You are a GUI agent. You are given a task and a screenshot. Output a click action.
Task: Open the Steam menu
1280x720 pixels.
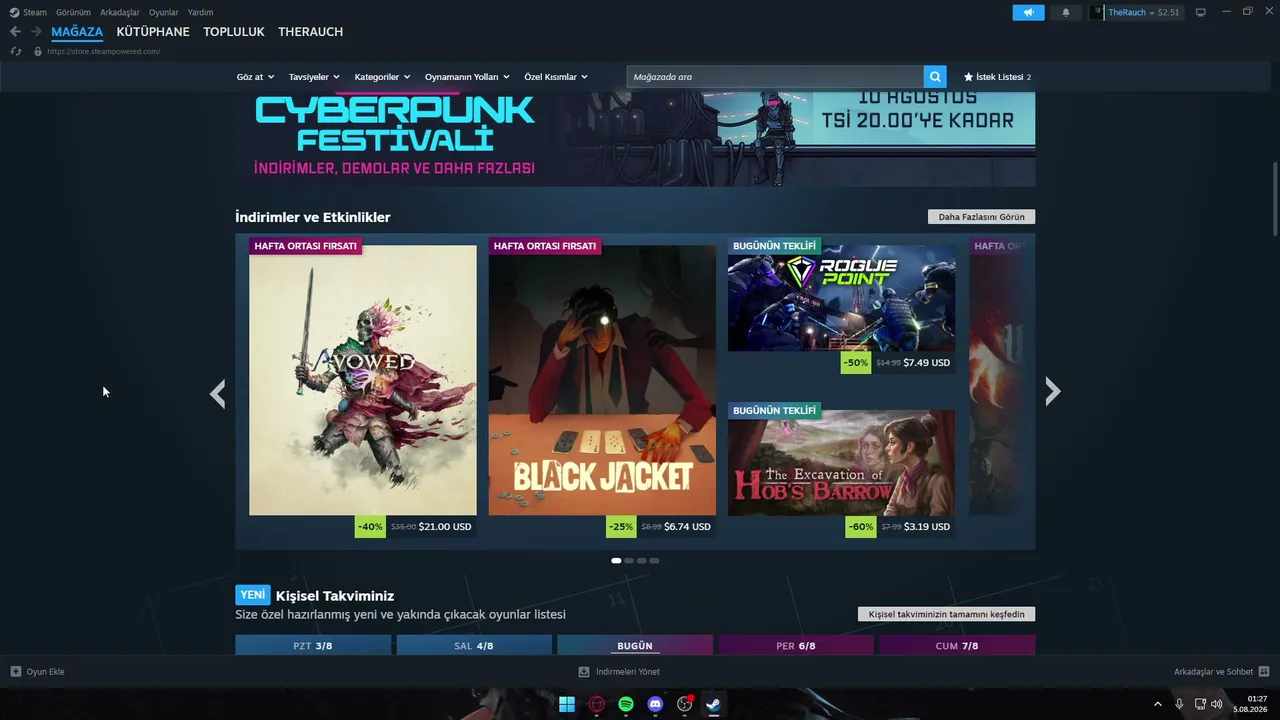pyautogui.click(x=35, y=12)
